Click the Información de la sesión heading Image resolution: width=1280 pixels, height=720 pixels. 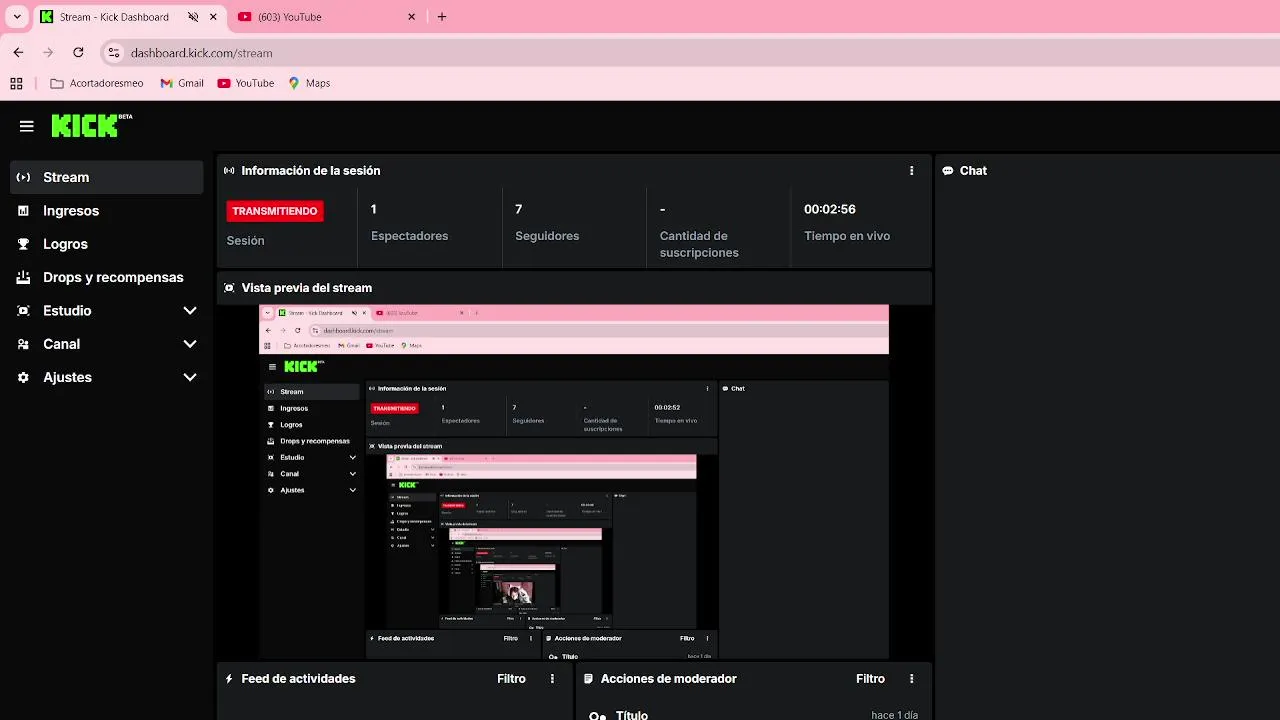point(311,171)
